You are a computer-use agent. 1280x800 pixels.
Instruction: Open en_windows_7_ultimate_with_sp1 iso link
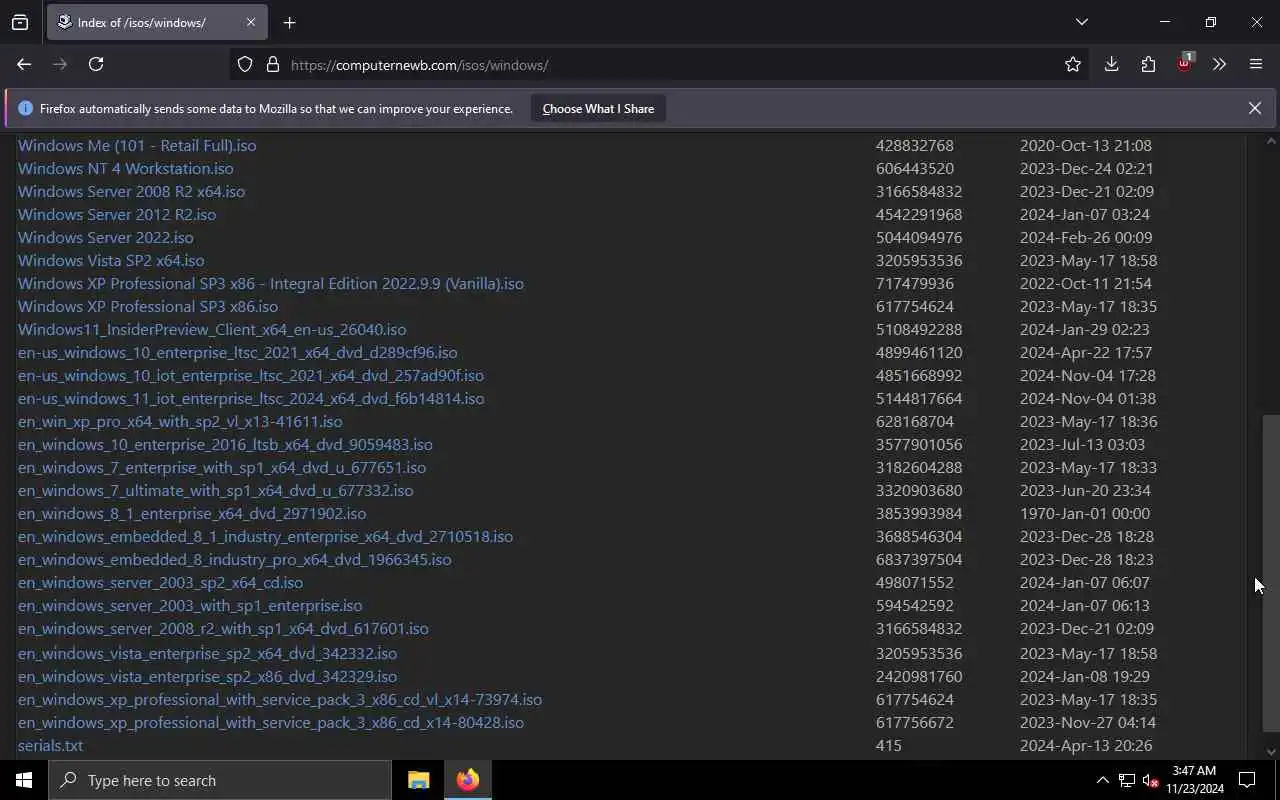216,490
